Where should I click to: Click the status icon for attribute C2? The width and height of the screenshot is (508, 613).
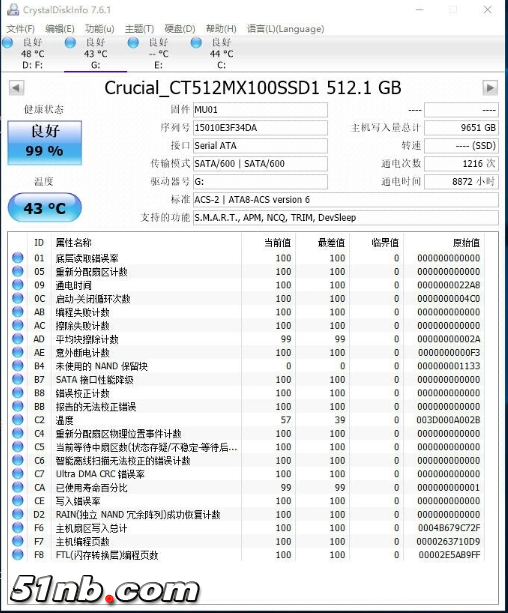18,419
